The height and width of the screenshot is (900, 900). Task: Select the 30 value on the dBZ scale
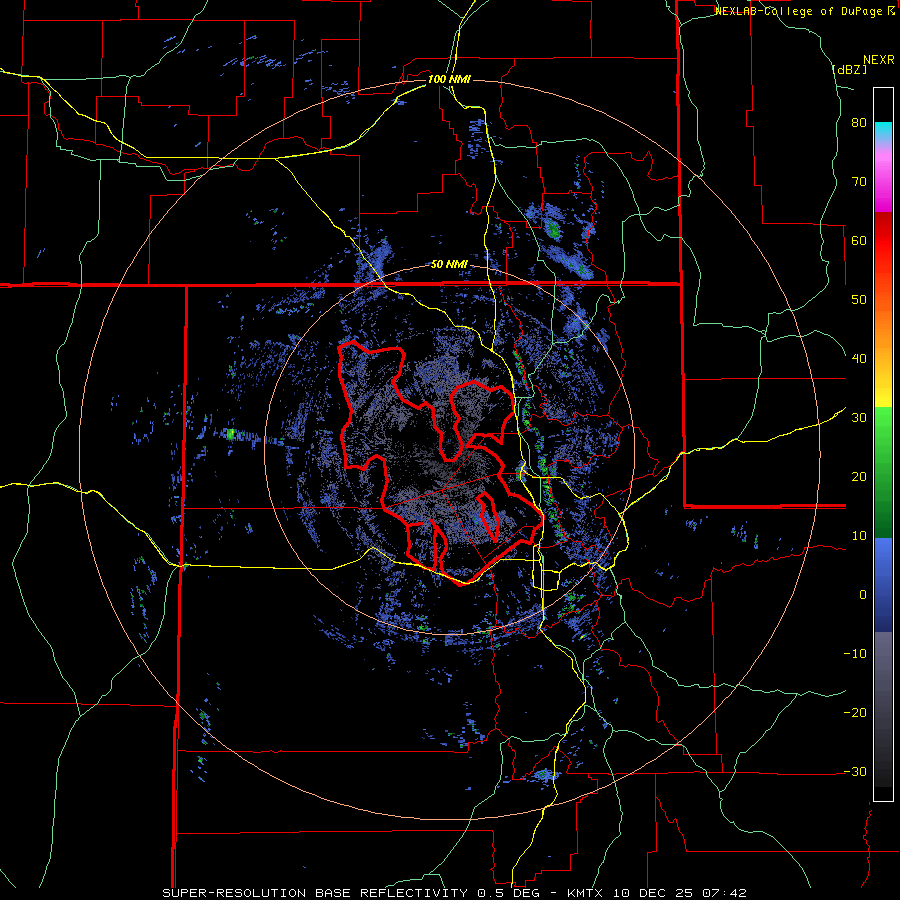(859, 417)
